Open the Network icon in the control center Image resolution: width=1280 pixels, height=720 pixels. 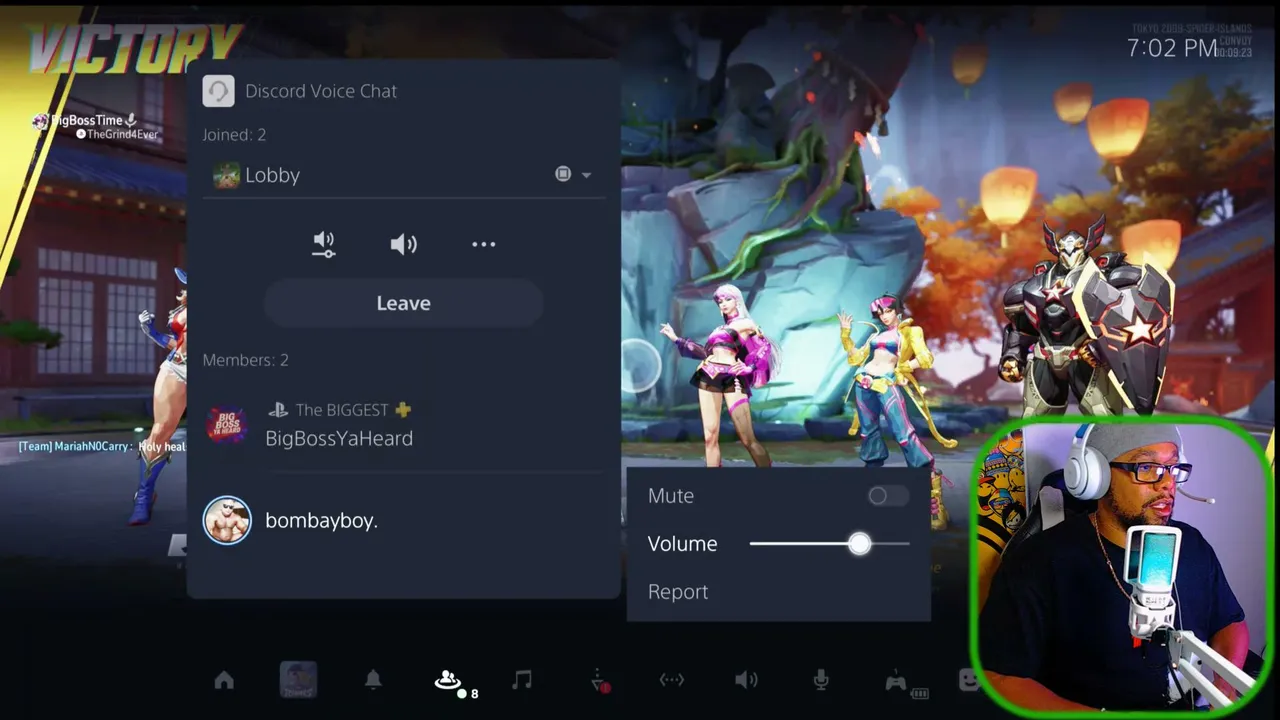click(672, 680)
